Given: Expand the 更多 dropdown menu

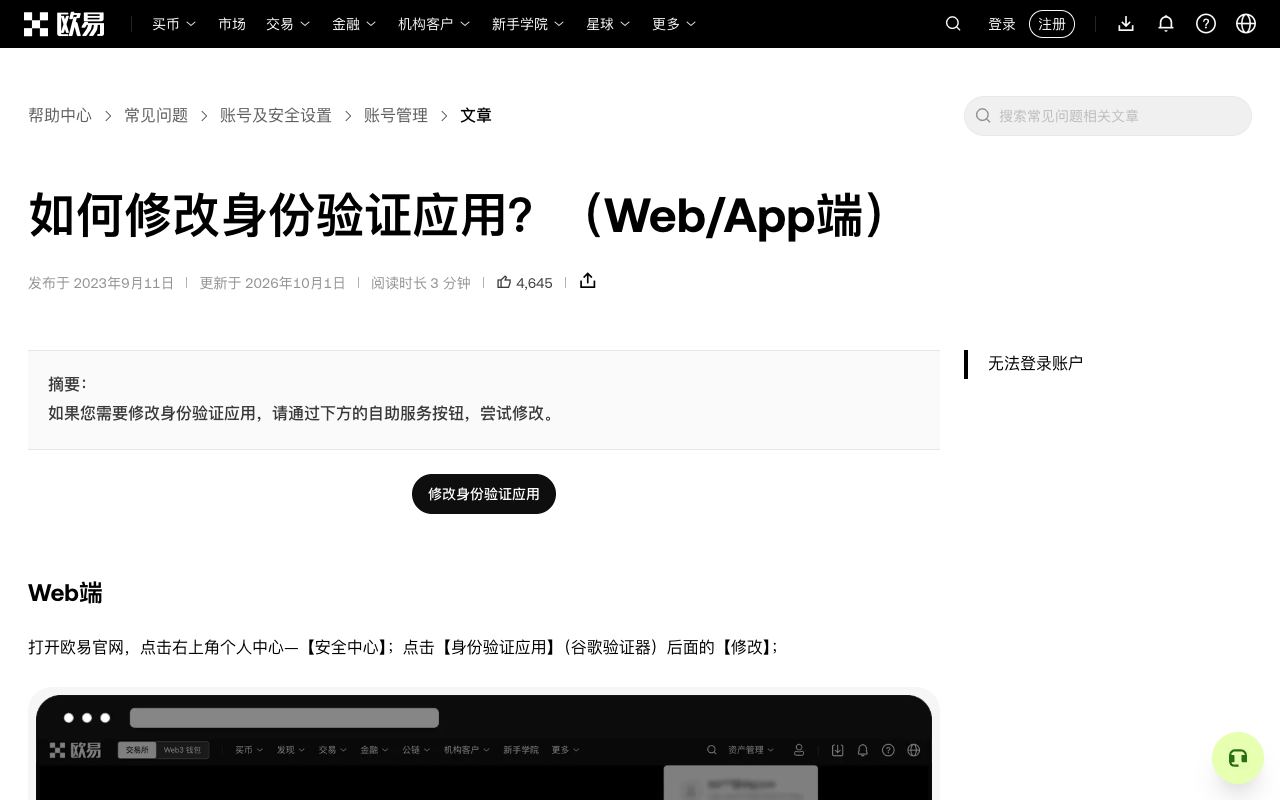Looking at the screenshot, I should 674,24.
